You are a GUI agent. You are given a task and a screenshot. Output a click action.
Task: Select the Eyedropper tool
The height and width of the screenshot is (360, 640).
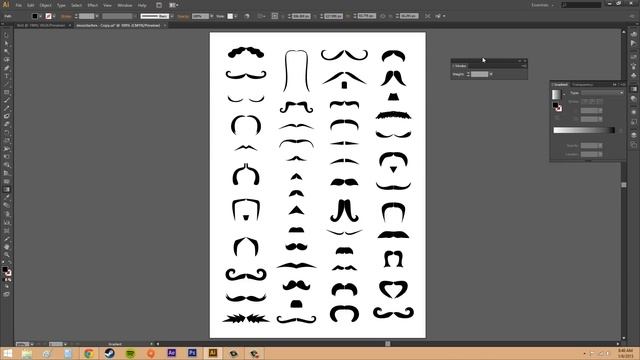(6, 198)
